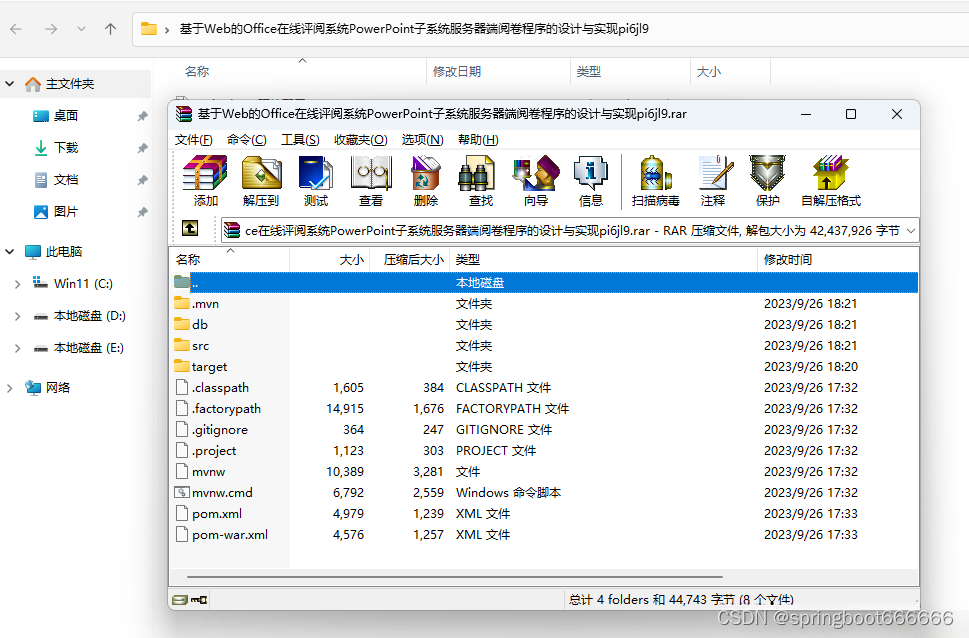Select the .gitignore file
This screenshot has height=638, width=969.
(x=544, y=430)
